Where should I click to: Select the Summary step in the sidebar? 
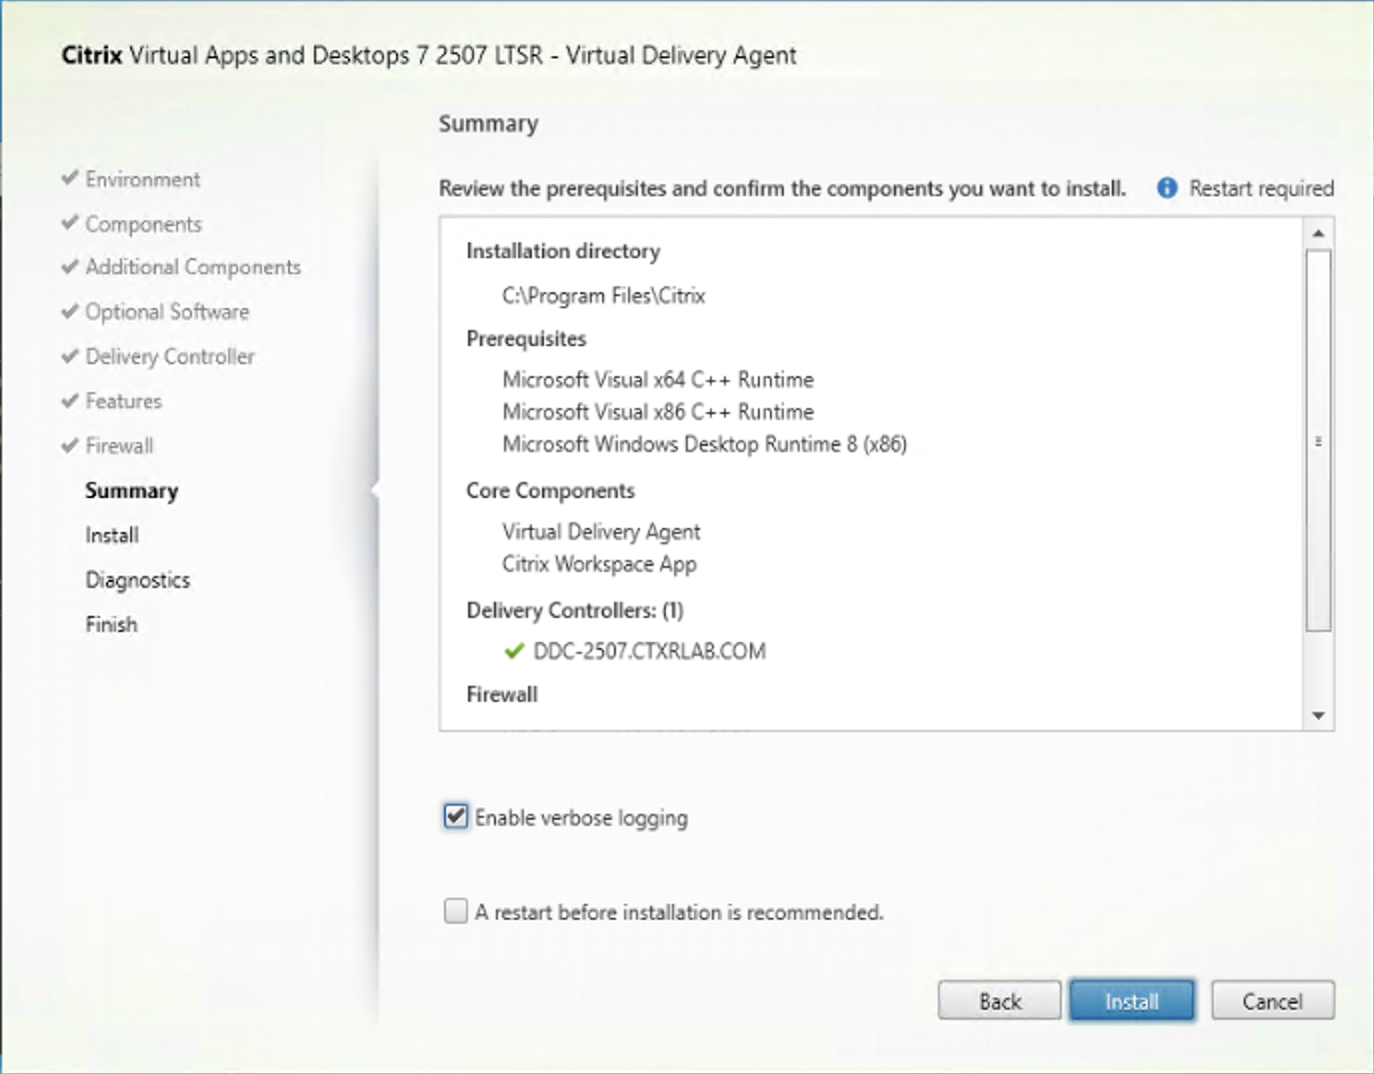coord(132,490)
